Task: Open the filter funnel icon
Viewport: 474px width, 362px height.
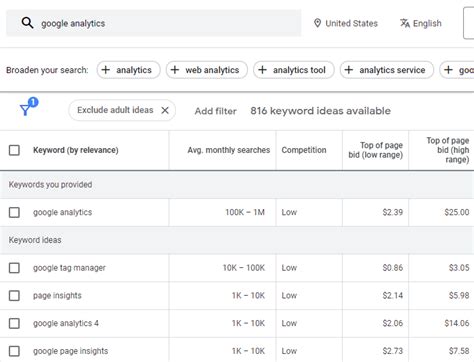Action: [x=25, y=109]
